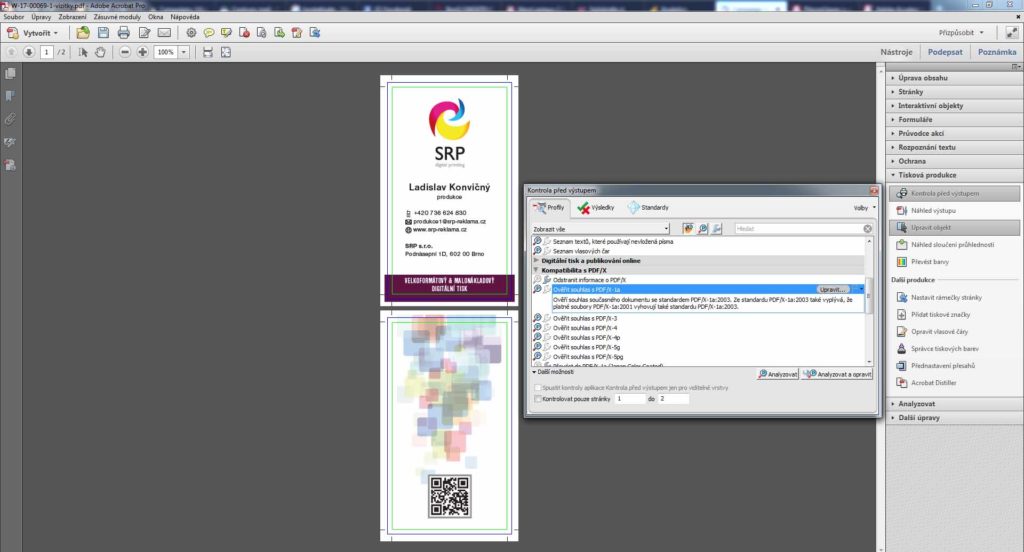This screenshot has width=1024, height=552.
Task: Open Přizpůsobit dropdown
Action: click(x=961, y=33)
